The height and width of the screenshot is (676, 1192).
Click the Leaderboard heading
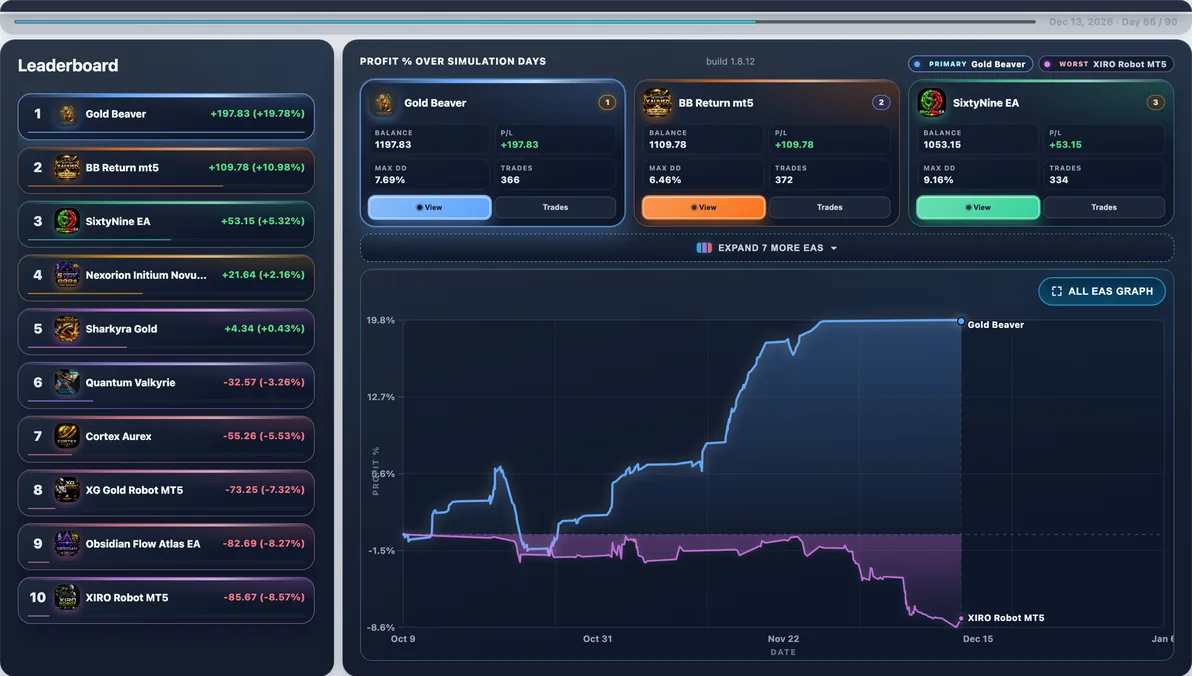68,65
